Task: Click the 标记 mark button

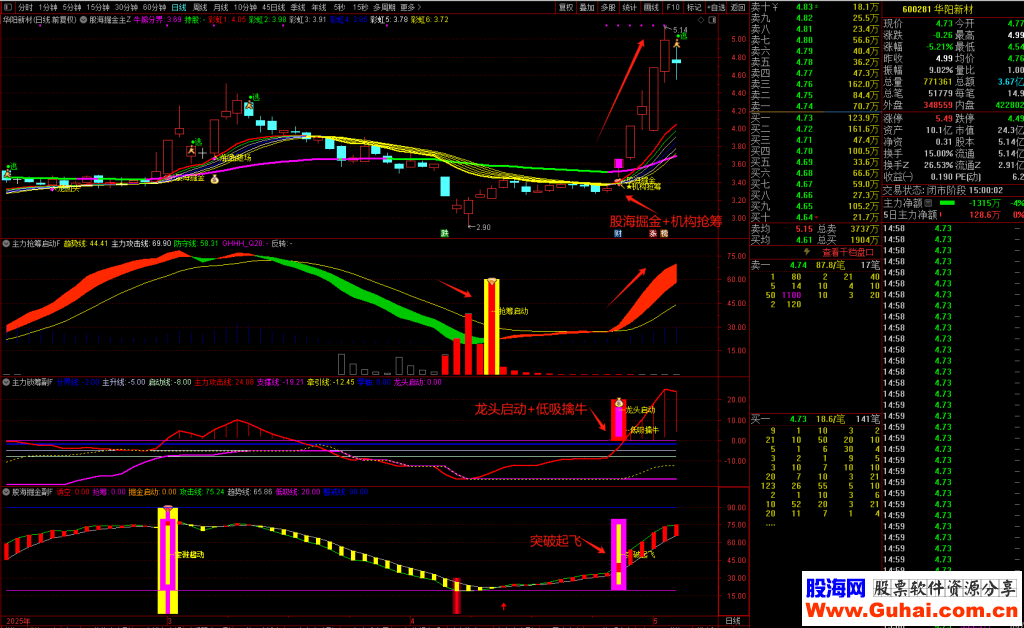Action: click(x=694, y=7)
